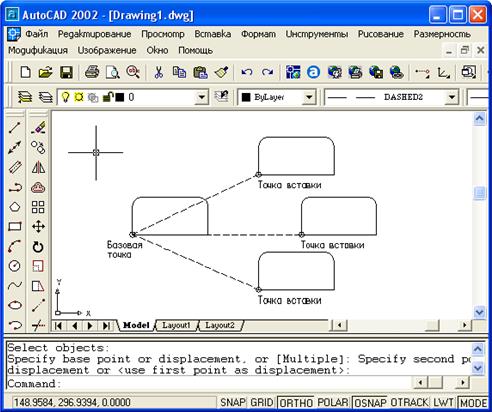Select the Scale tool
The image size is (492, 412).
[38, 266]
